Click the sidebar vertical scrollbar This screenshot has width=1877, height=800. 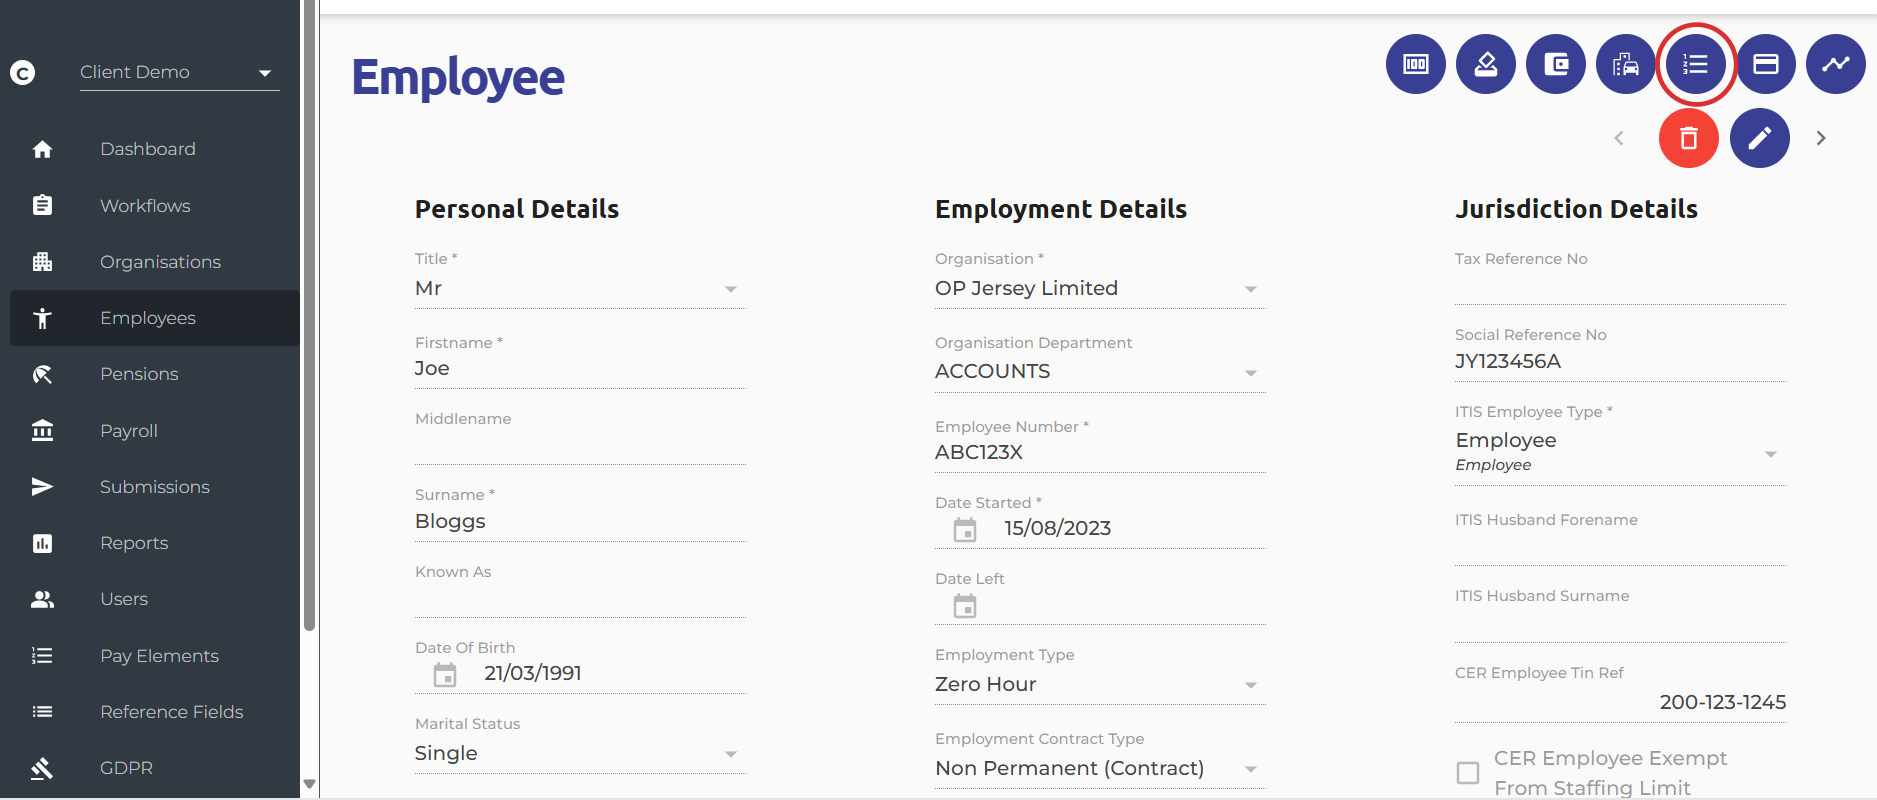coord(309,315)
